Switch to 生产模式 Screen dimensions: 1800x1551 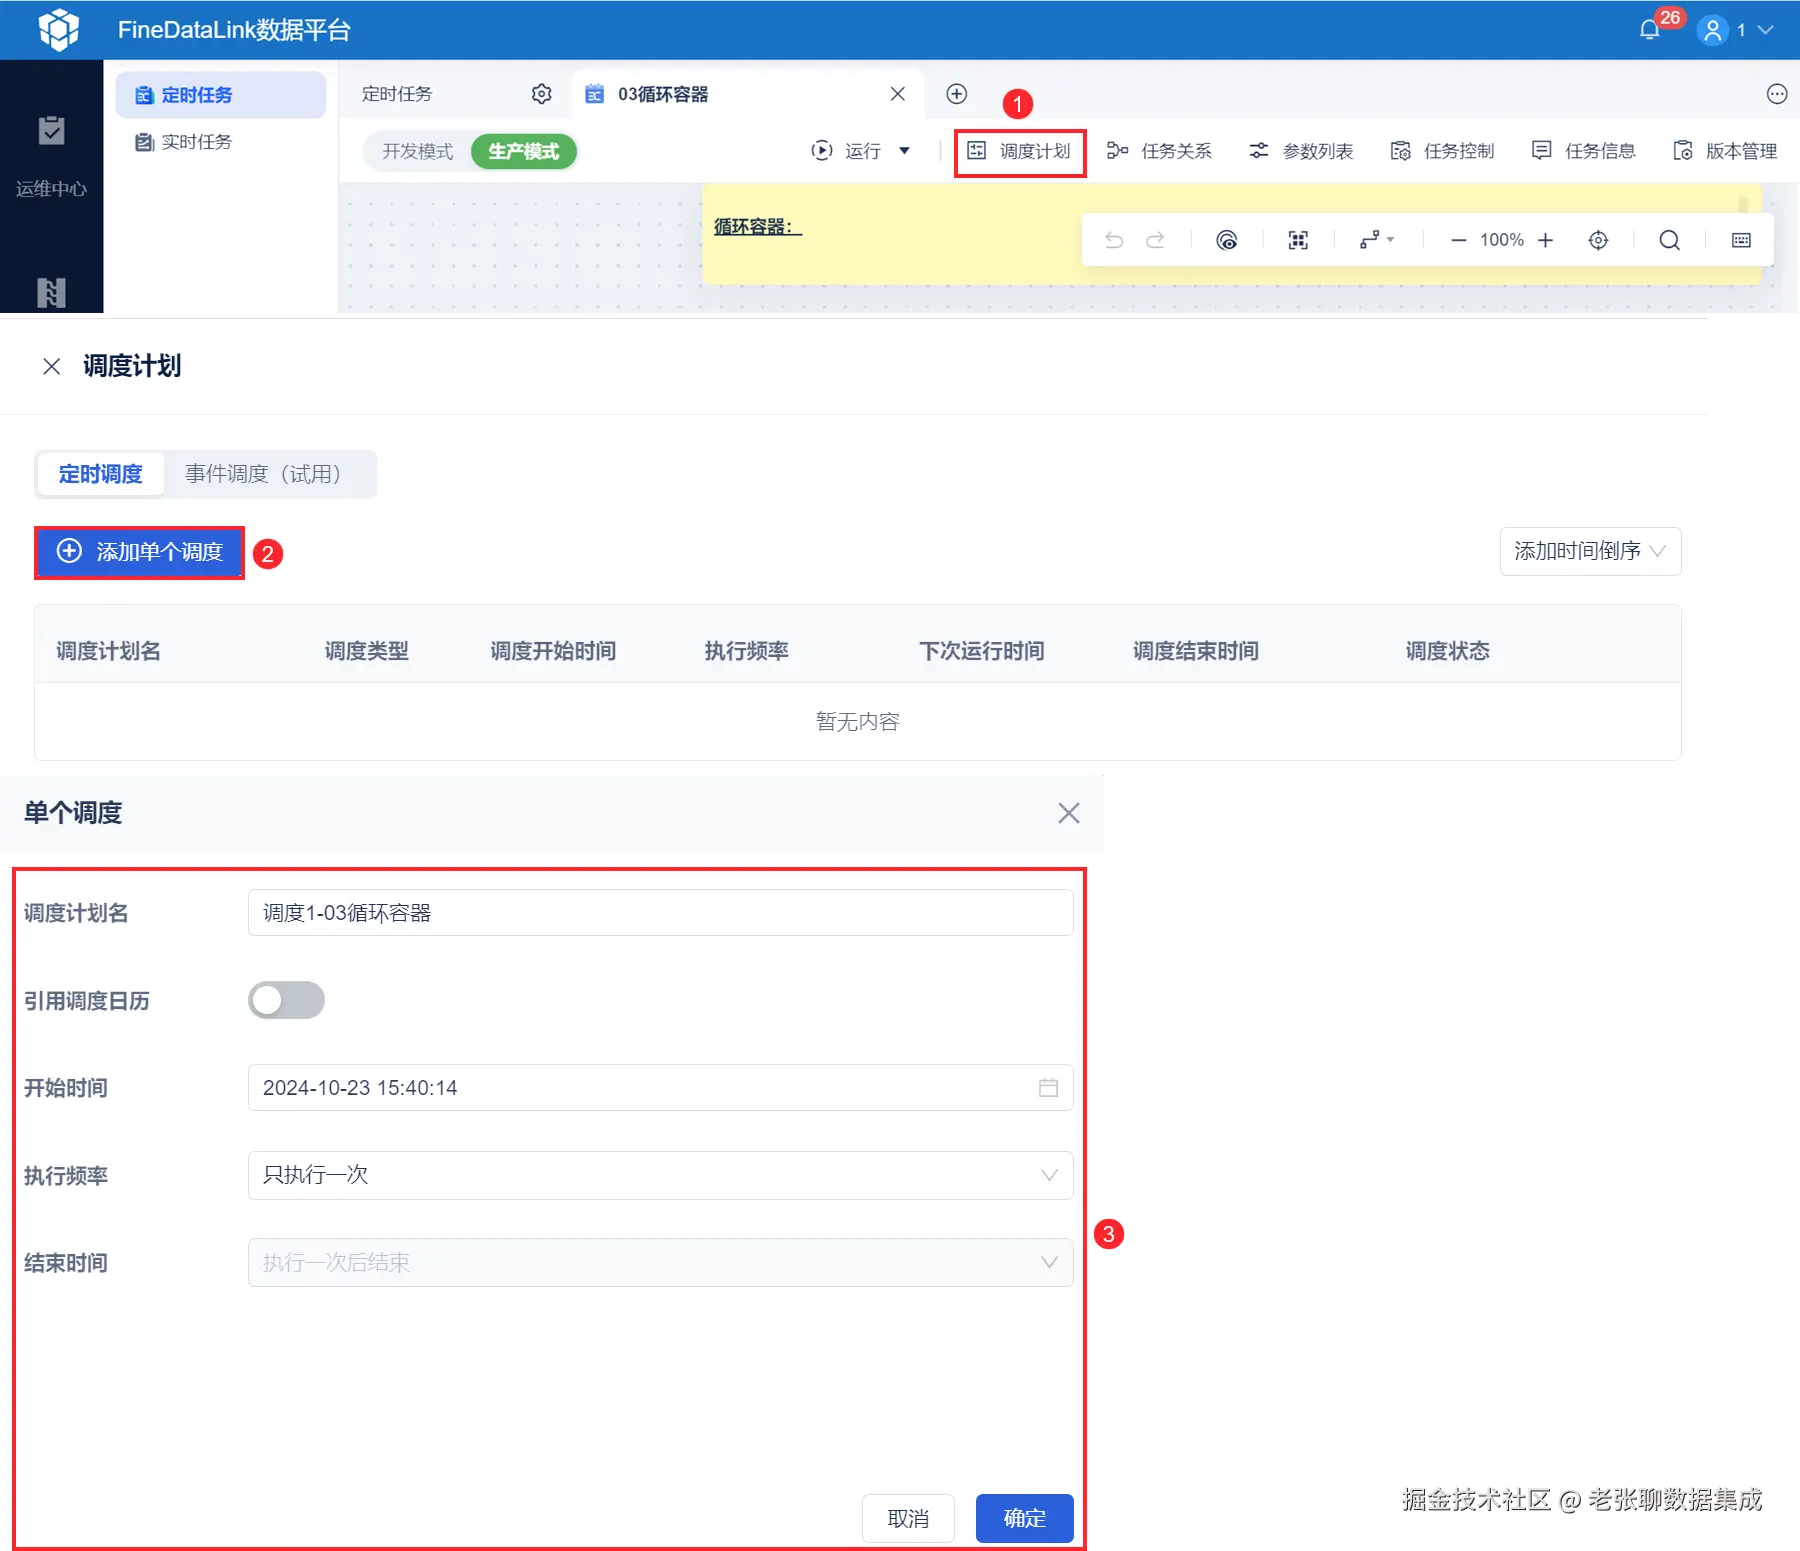point(524,151)
